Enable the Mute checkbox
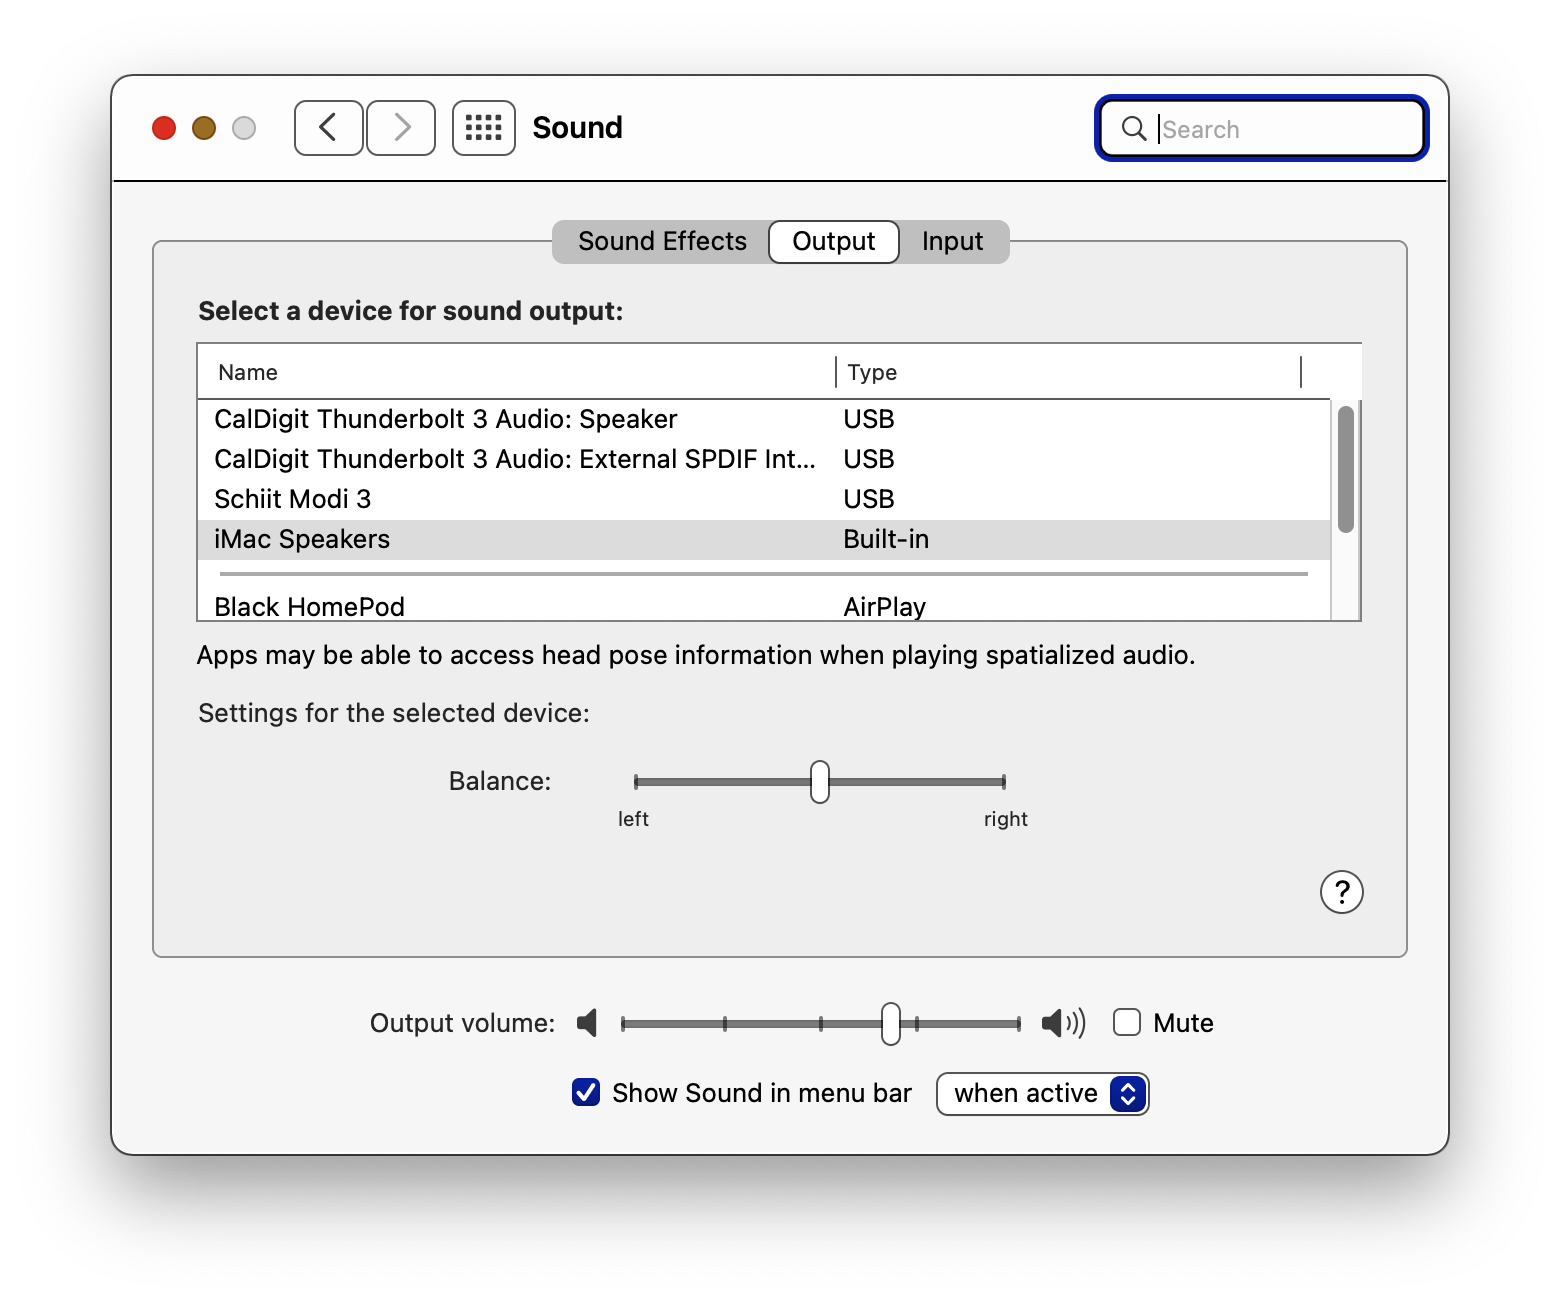The height and width of the screenshot is (1302, 1560). click(1127, 1022)
